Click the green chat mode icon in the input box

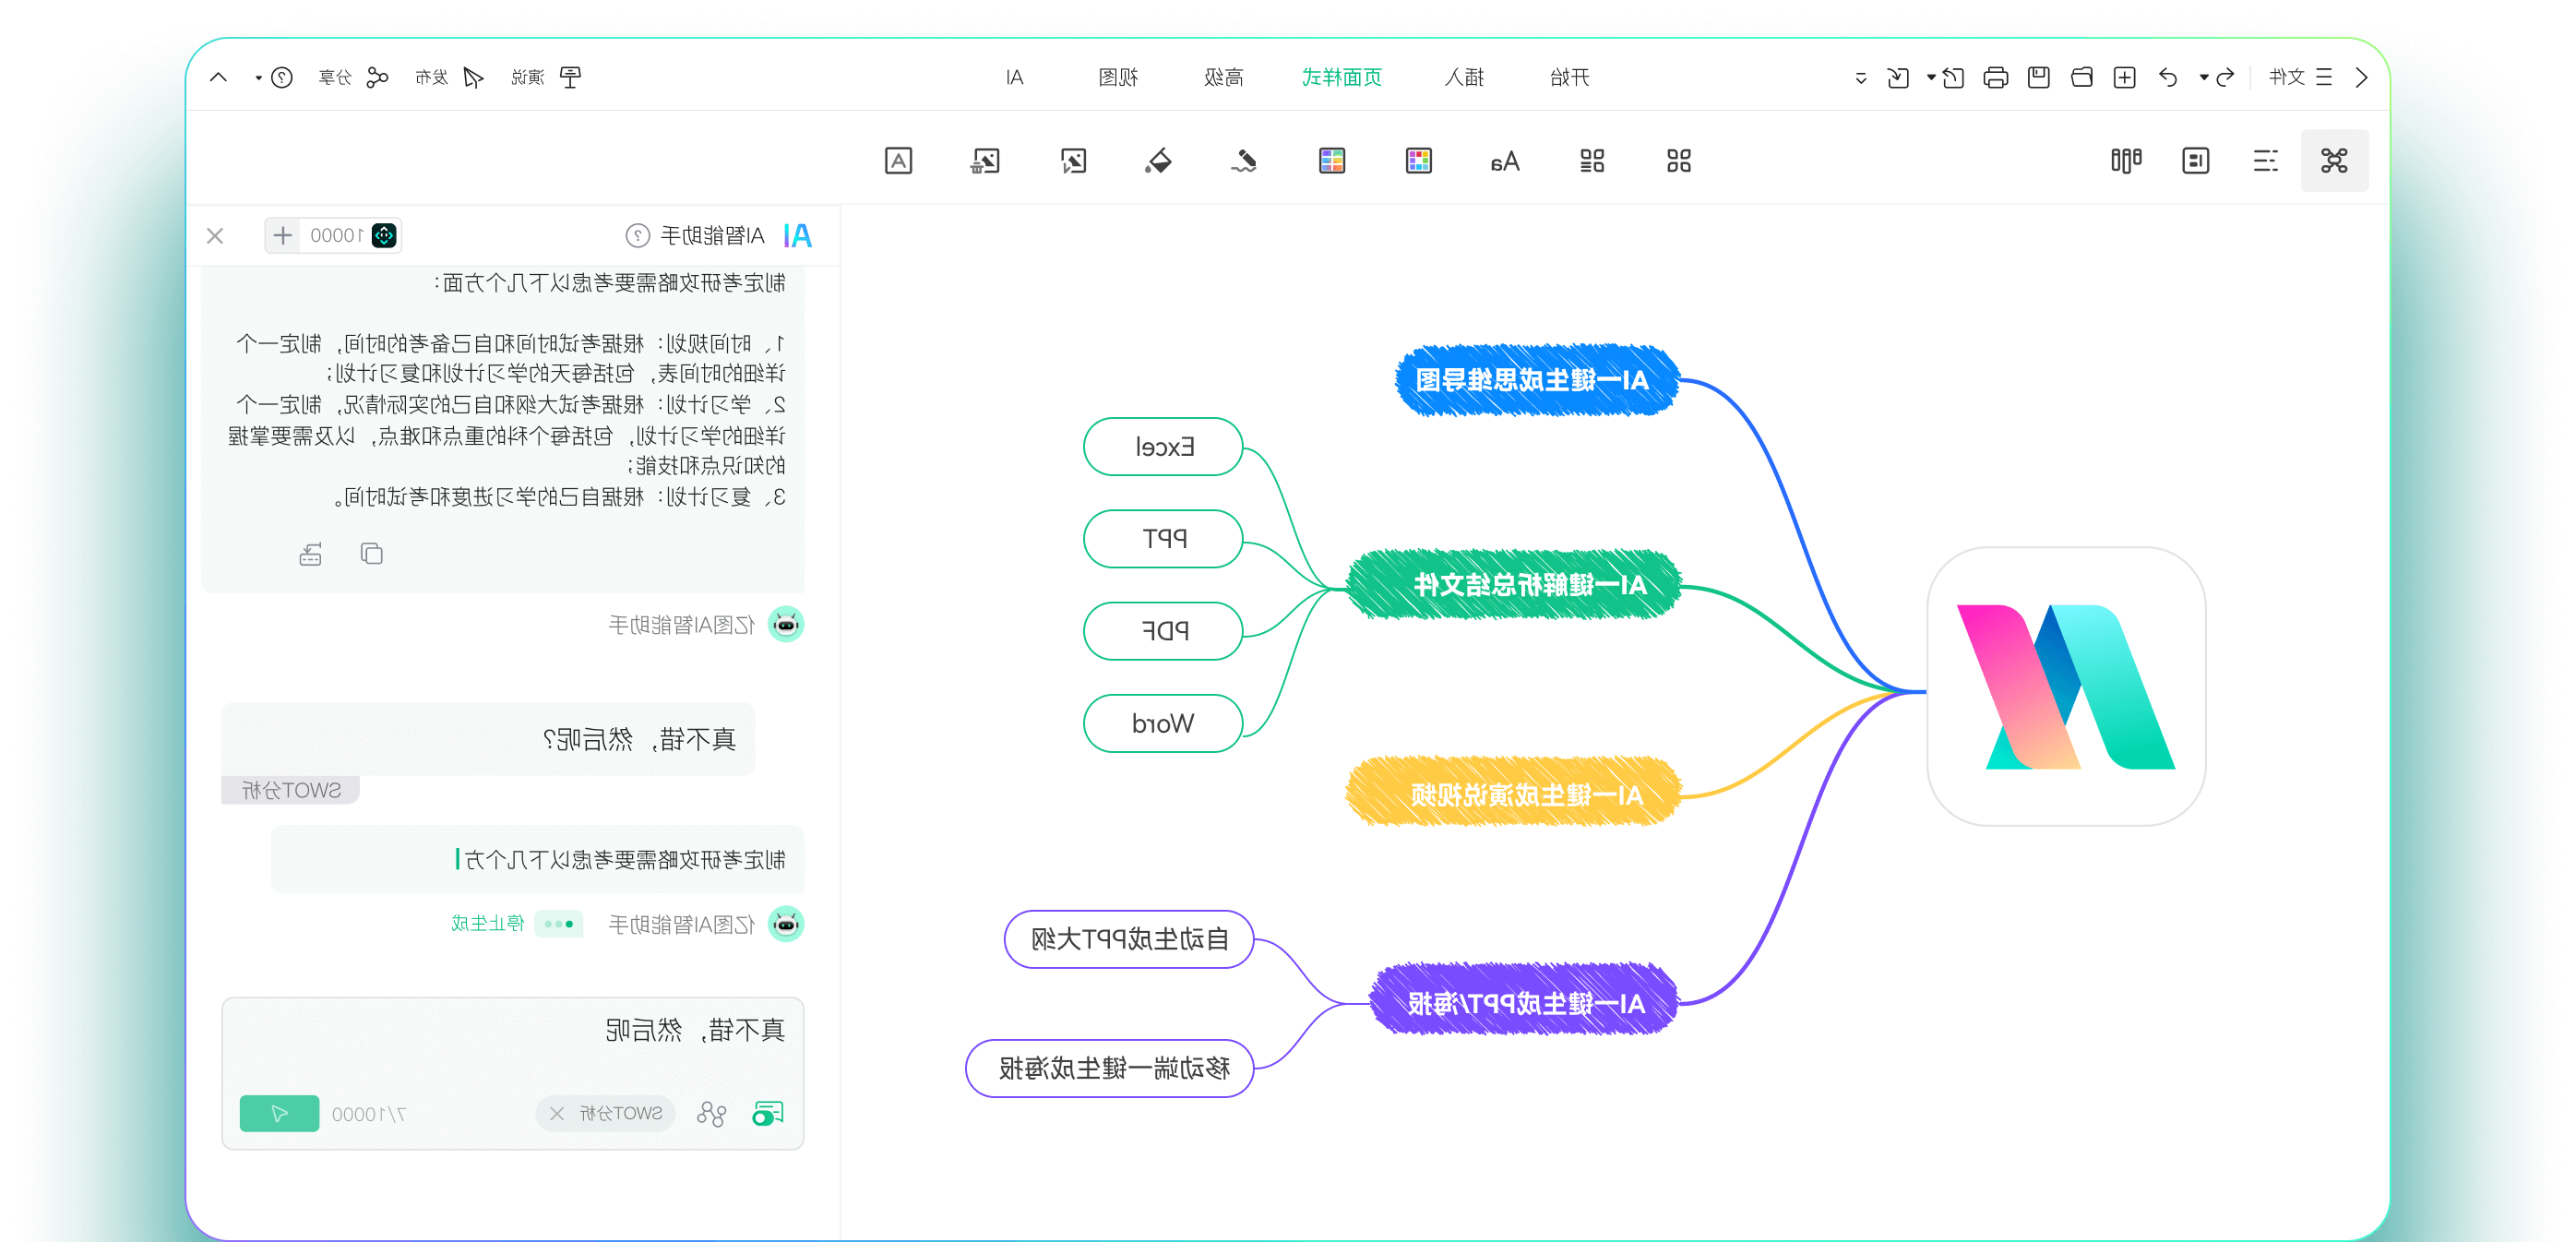[768, 1113]
